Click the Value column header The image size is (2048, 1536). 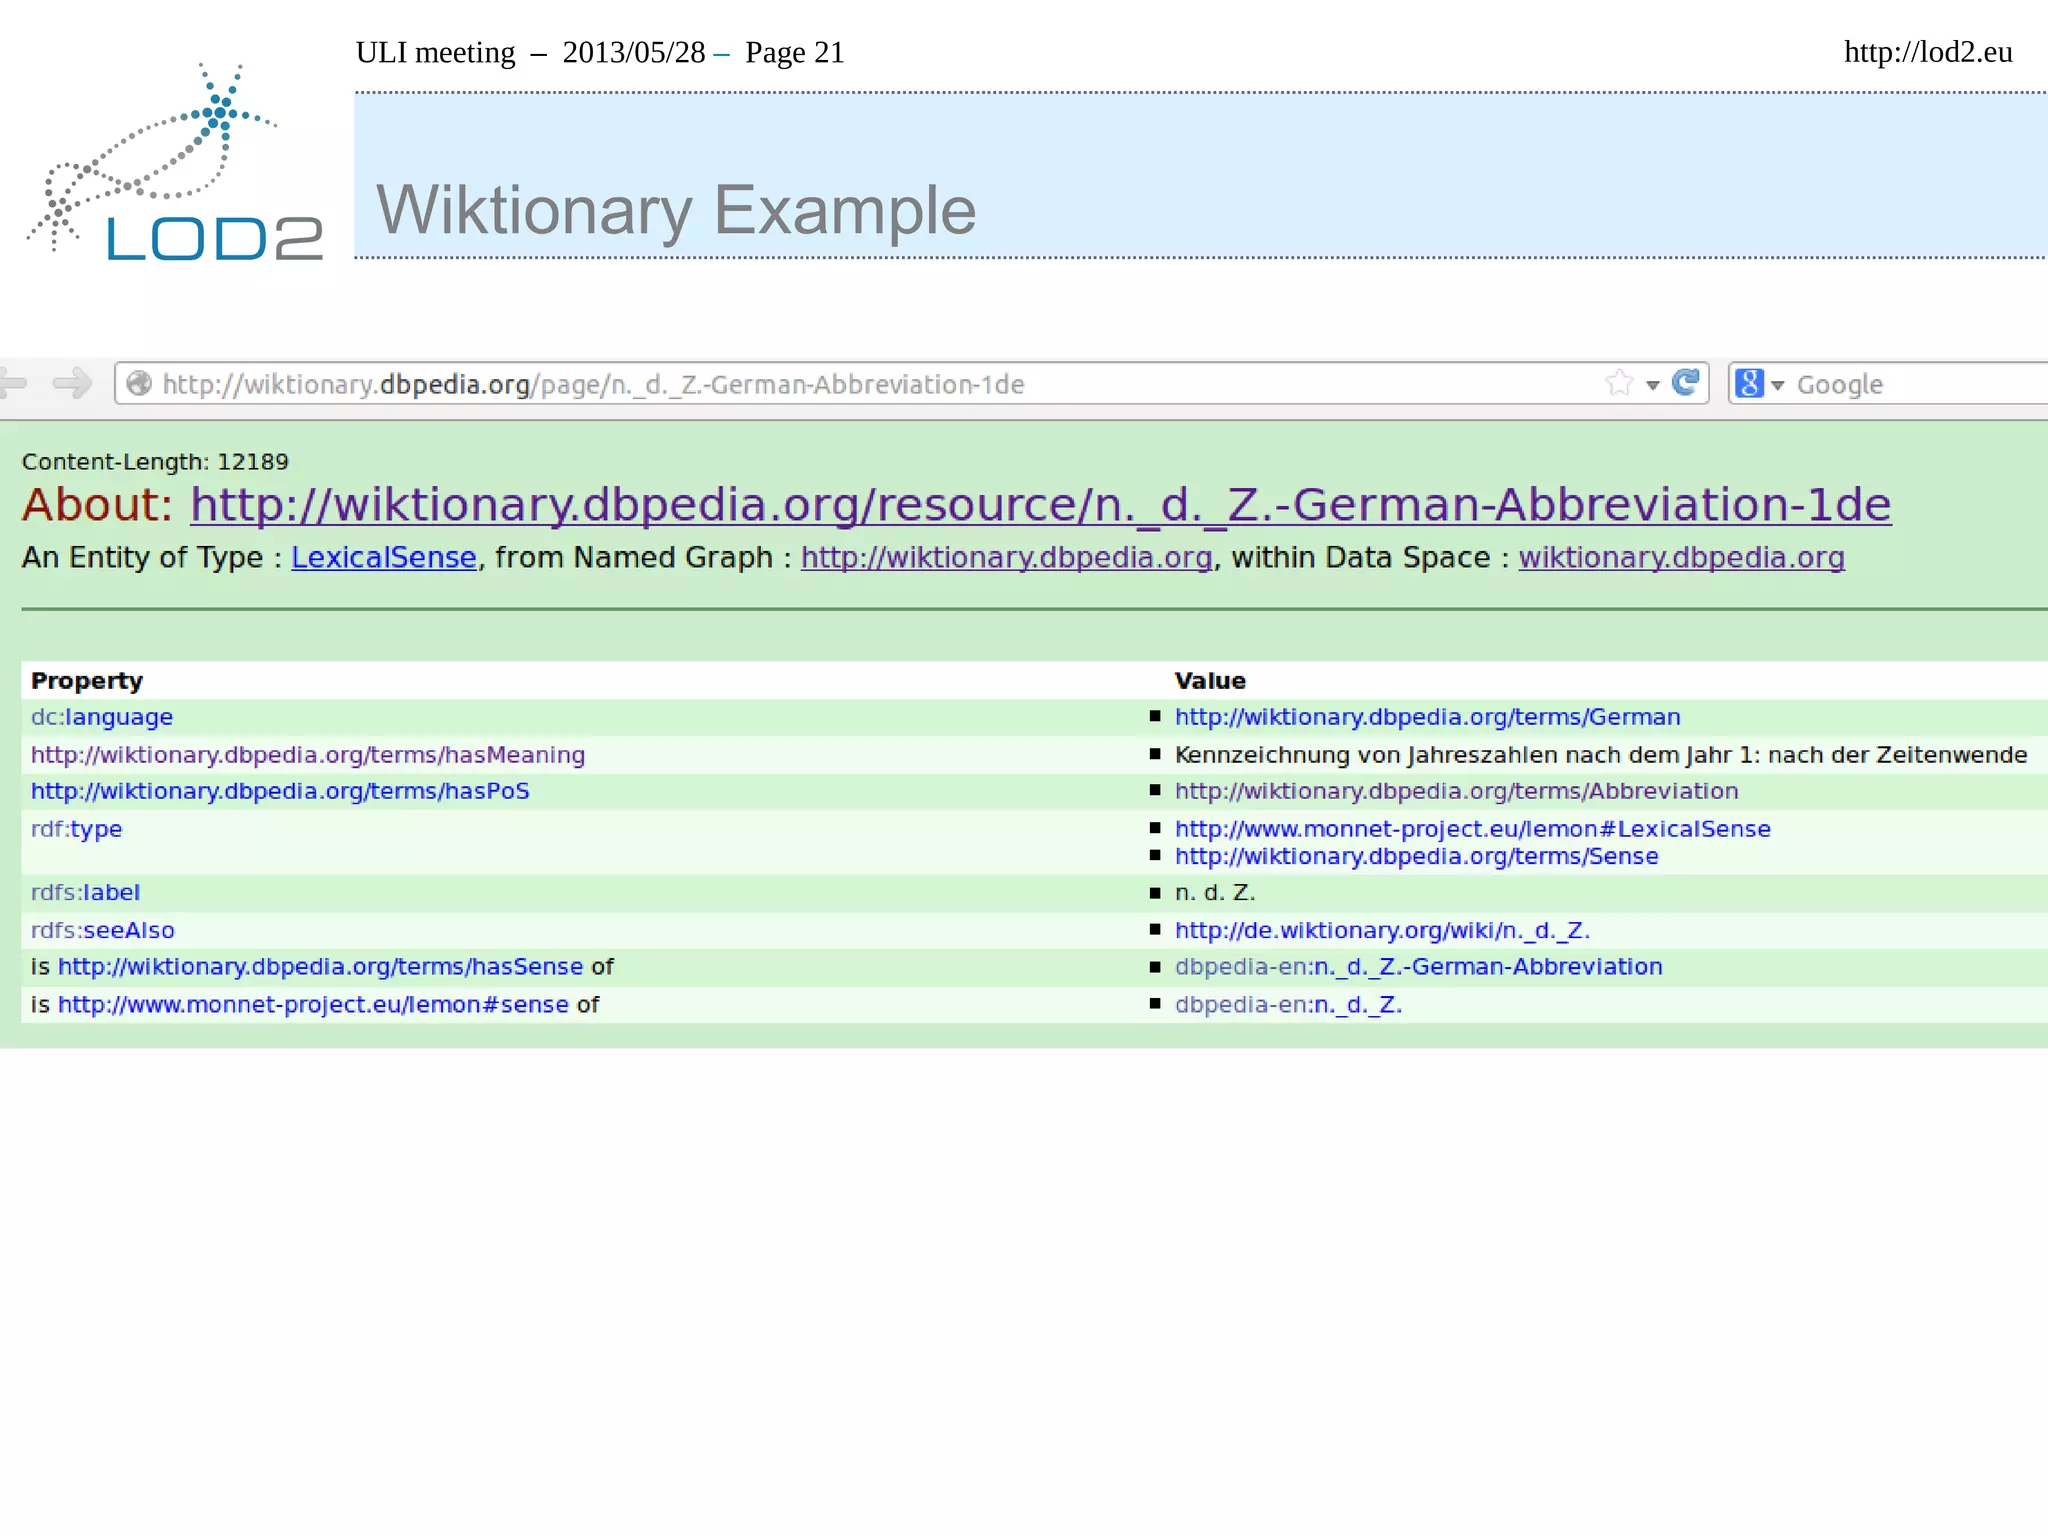pyautogui.click(x=1210, y=681)
